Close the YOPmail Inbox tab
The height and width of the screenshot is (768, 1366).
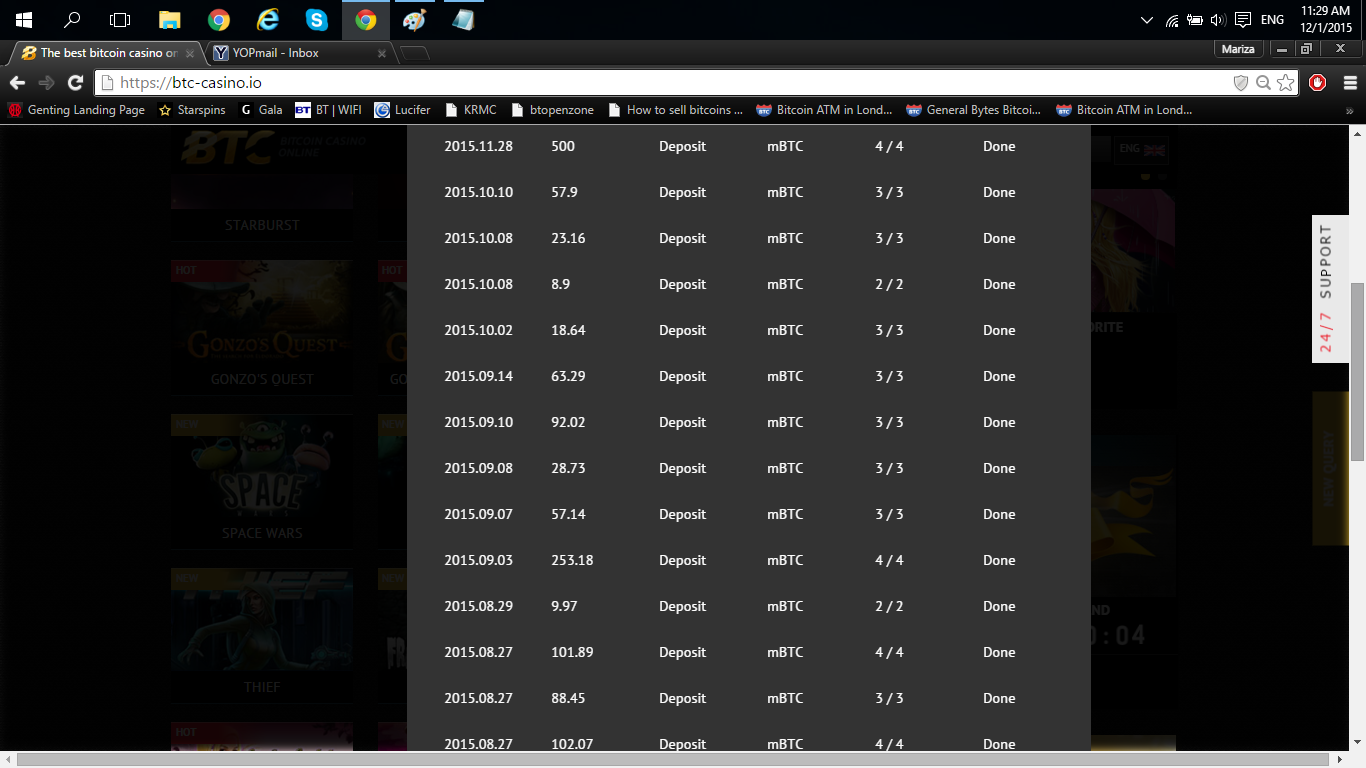(x=382, y=53)
